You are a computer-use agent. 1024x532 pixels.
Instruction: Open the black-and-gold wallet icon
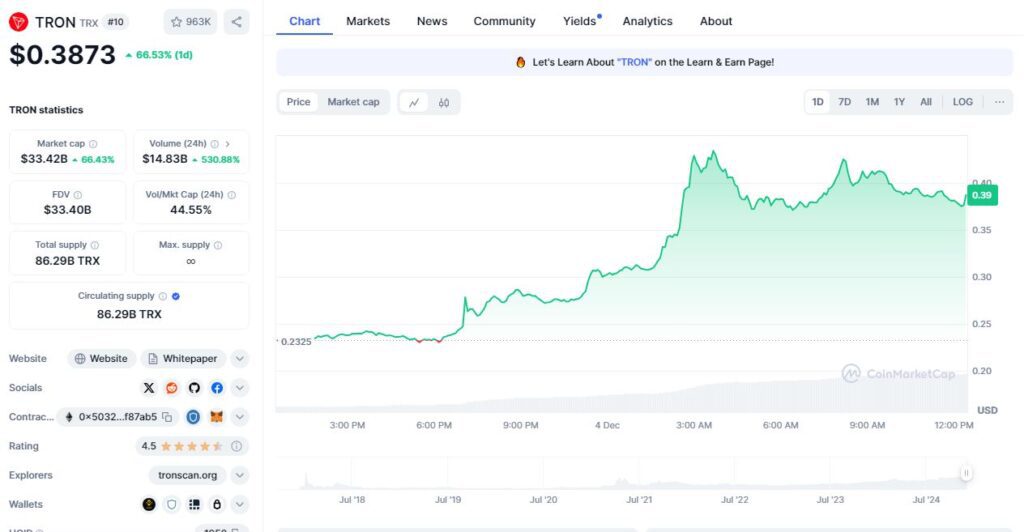[x=149, y=504]
